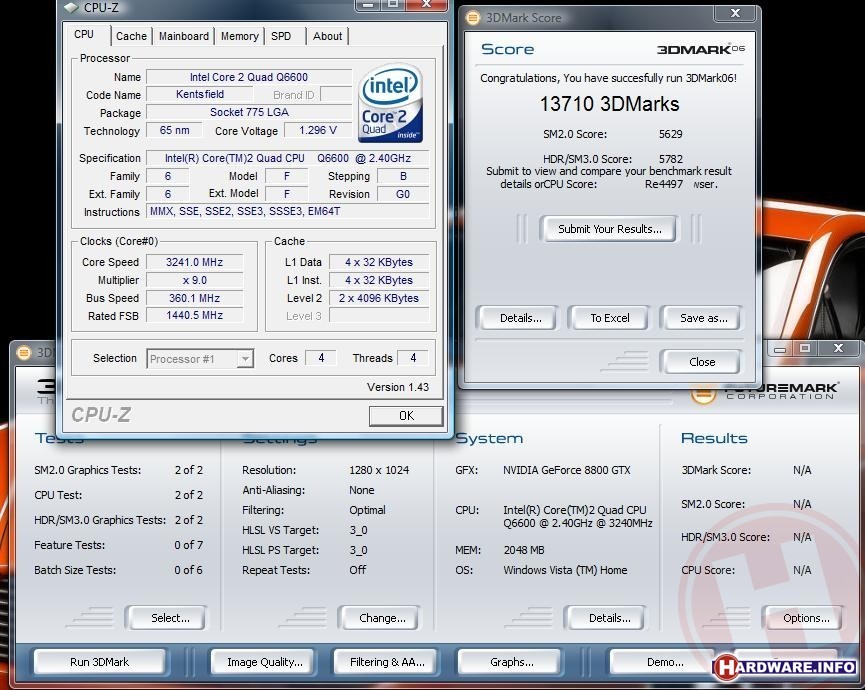Click the Specification field Q6600 @ 2.40GHz

287,158
